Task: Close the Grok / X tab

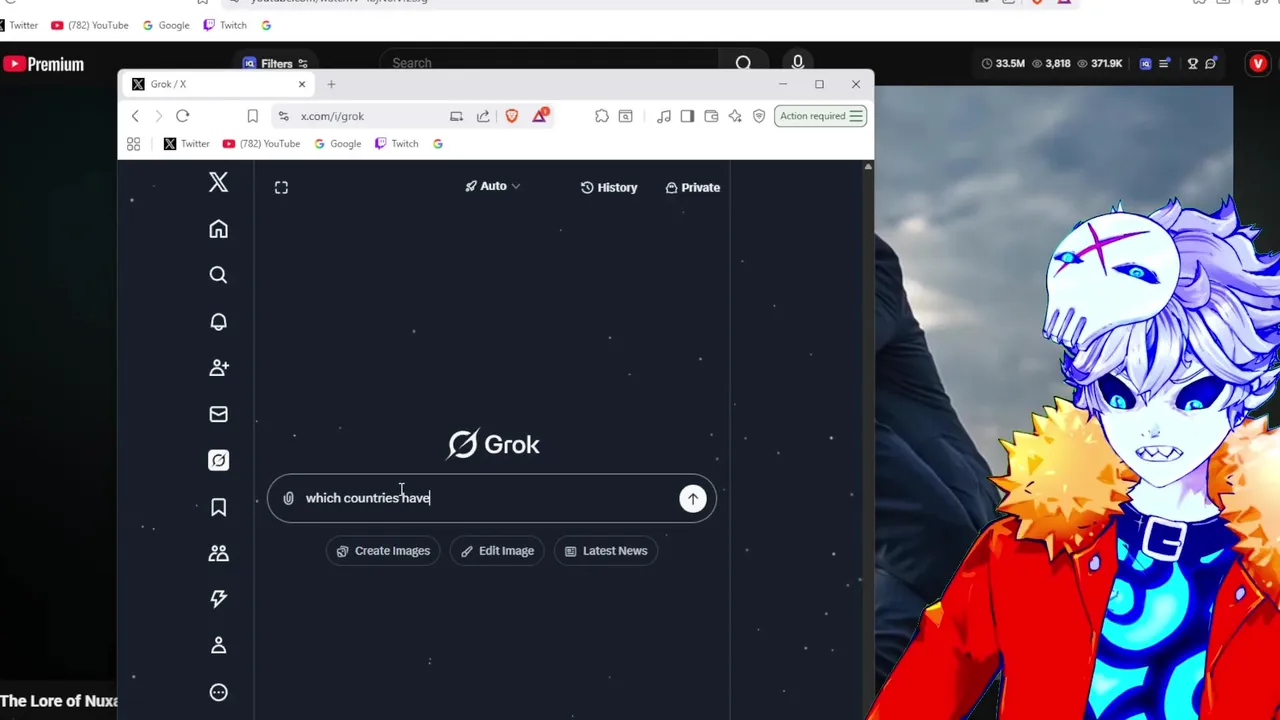Action: [301, 84]
